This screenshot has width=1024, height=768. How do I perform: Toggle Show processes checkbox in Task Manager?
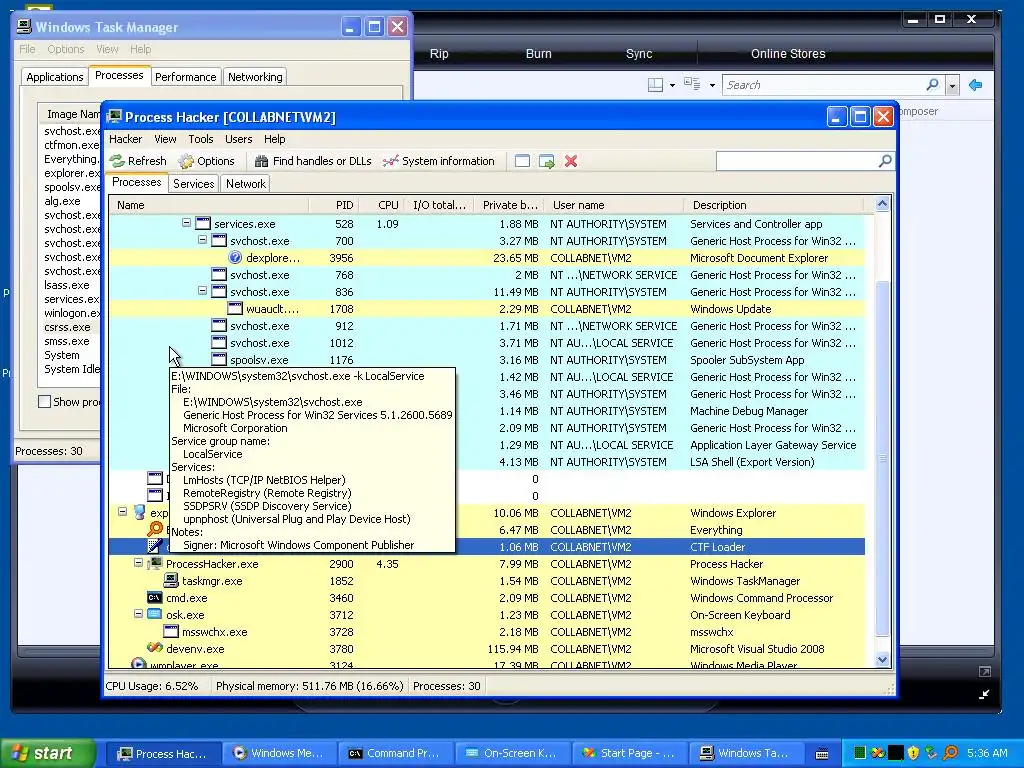44,402
